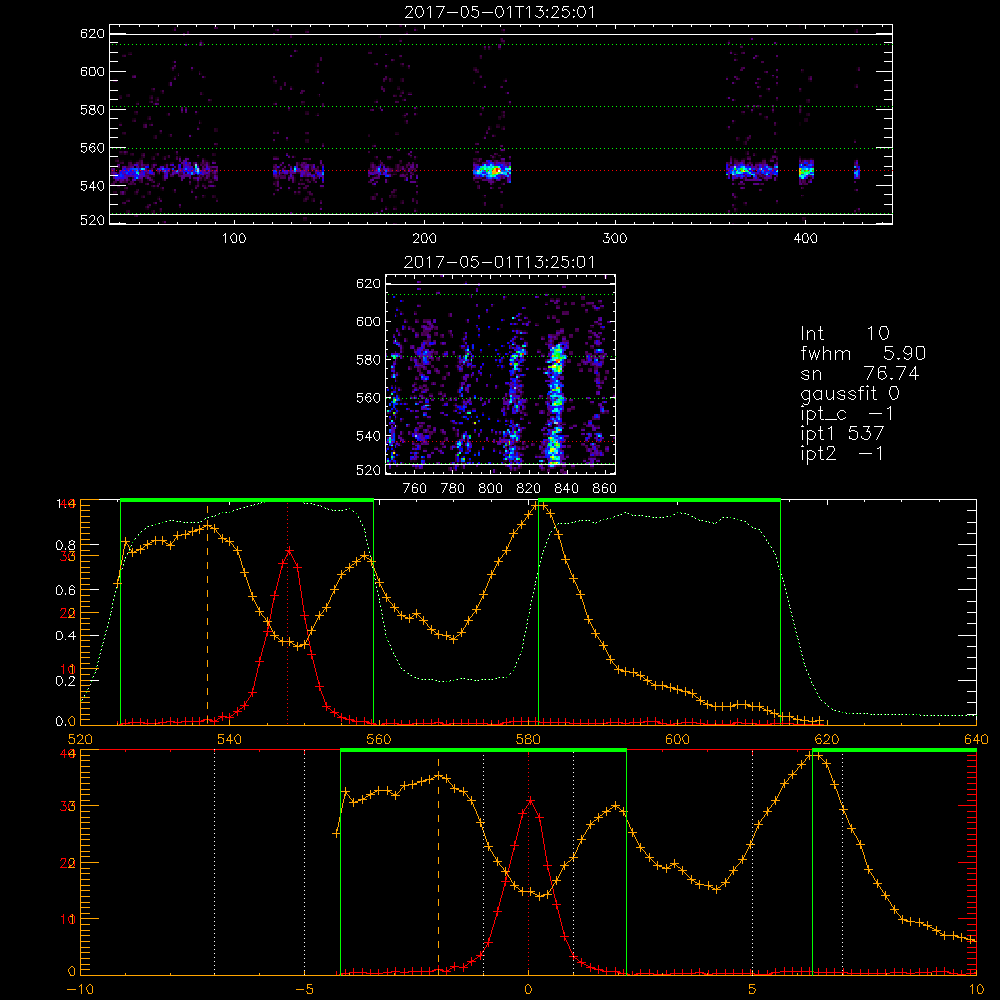Click the 'ipt1 537' label

coord(842,434)
